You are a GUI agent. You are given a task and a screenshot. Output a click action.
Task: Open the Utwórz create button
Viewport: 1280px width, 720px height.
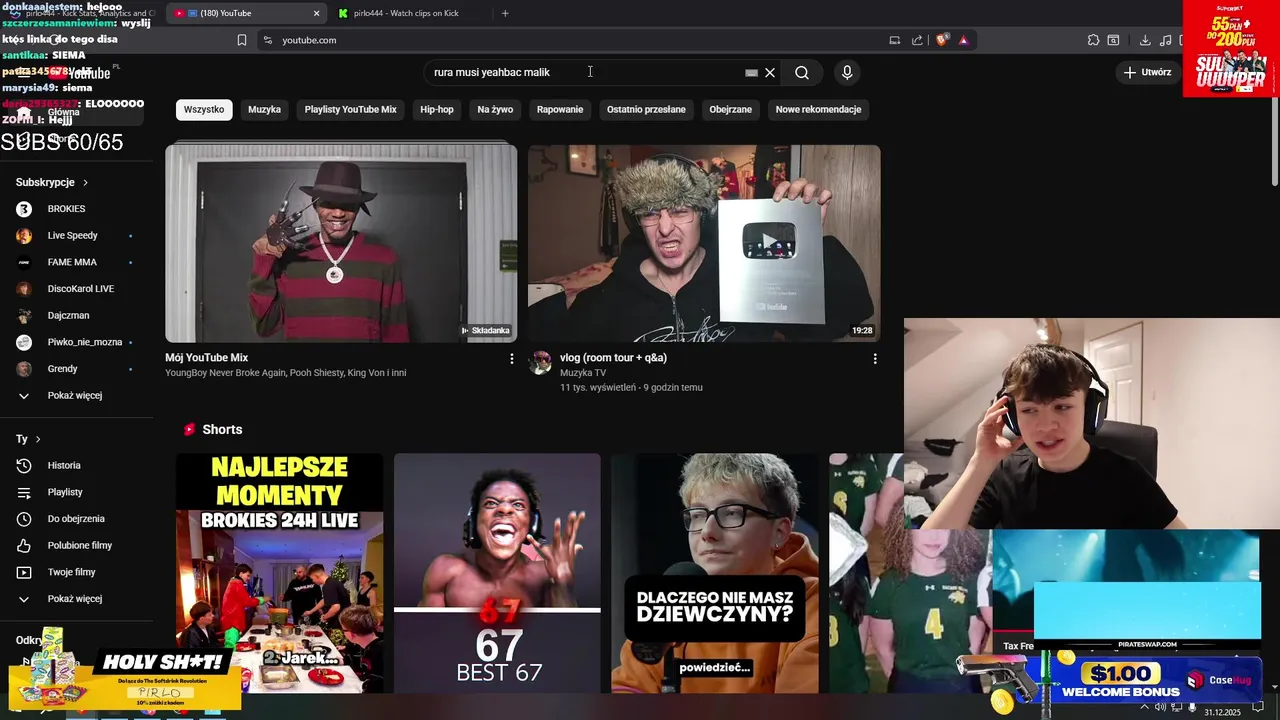[x=1147, y=72]
